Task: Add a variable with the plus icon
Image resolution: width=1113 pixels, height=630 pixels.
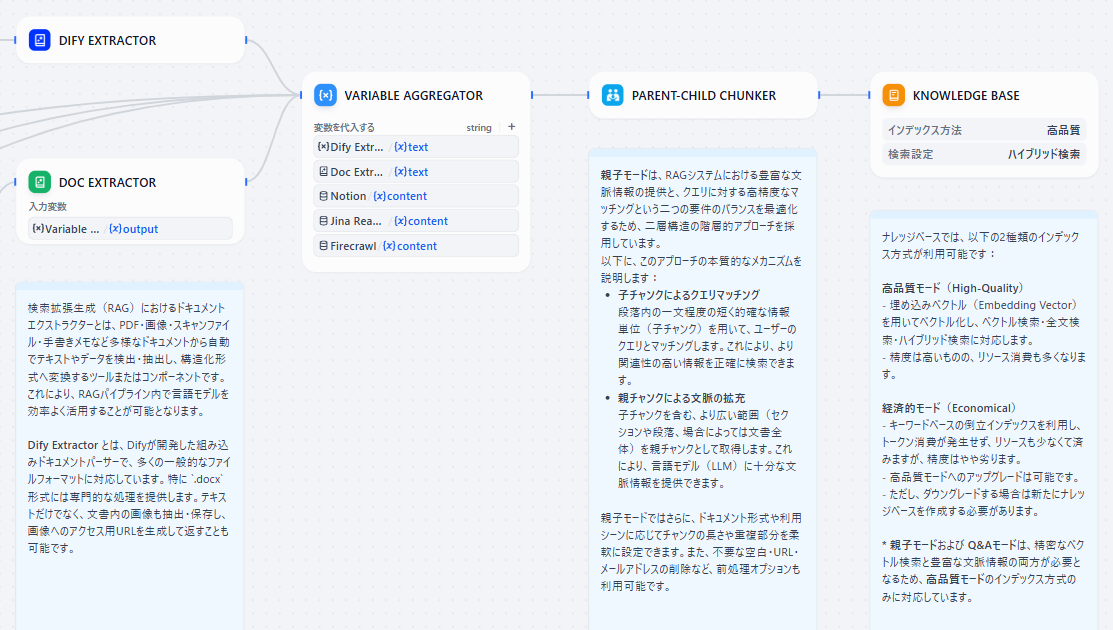Action: [512, 127]
